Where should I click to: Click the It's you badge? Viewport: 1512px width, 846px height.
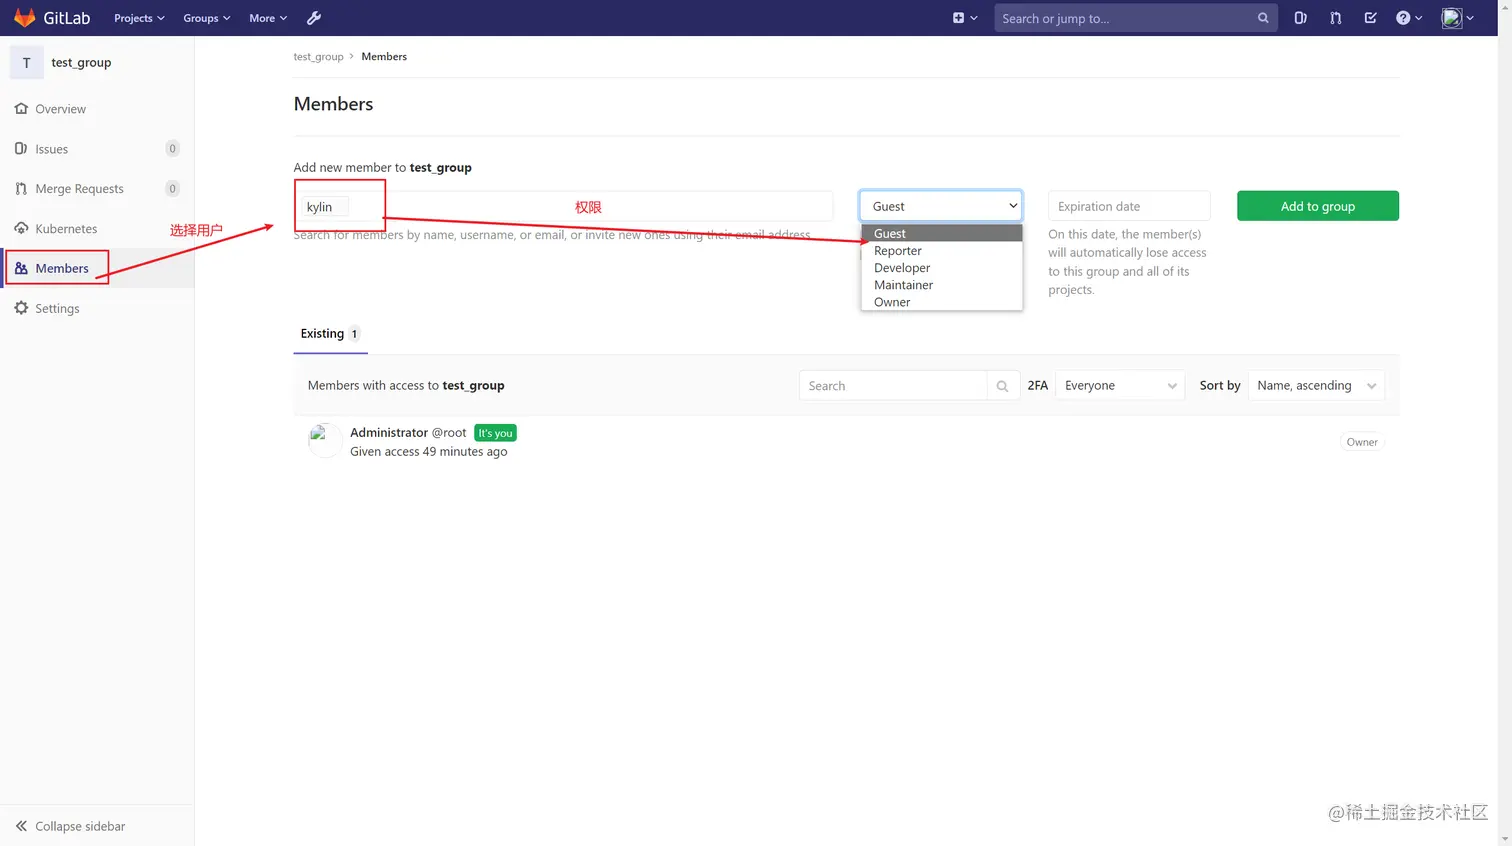click(495, 433)
